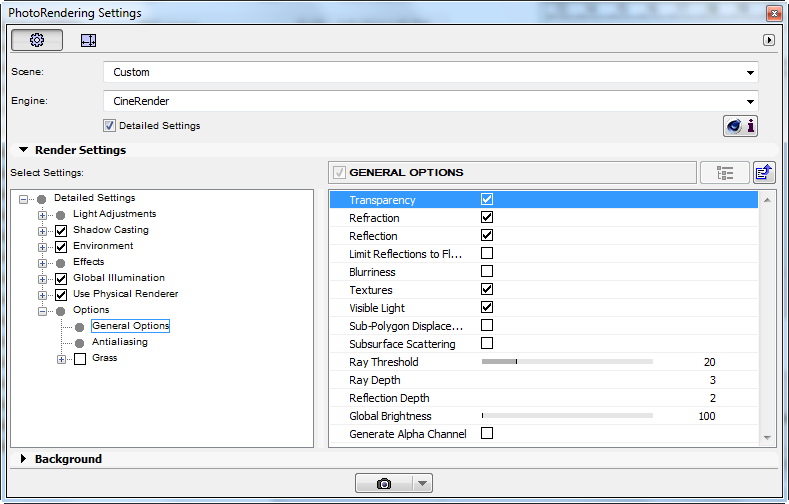Click the CineRender info button
789x504 pixels.
coord(740,126)
